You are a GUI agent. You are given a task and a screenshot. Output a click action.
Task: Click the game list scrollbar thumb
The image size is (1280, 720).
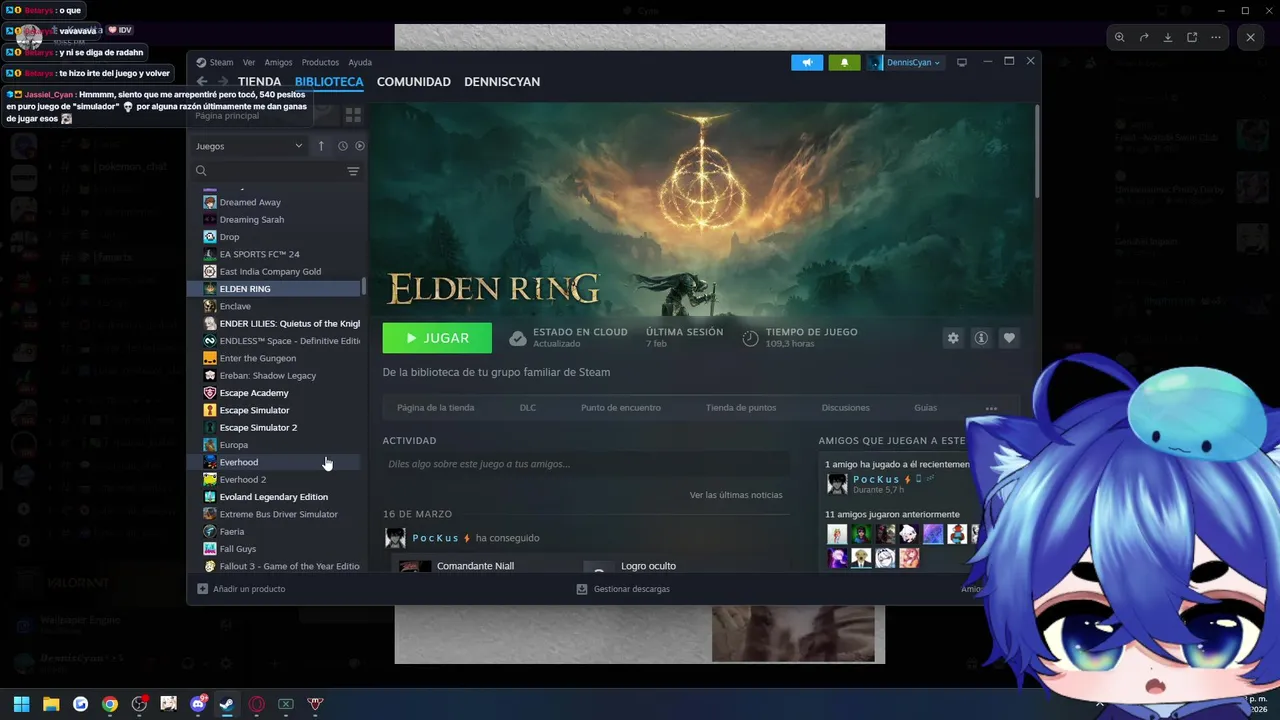point(364,286)
